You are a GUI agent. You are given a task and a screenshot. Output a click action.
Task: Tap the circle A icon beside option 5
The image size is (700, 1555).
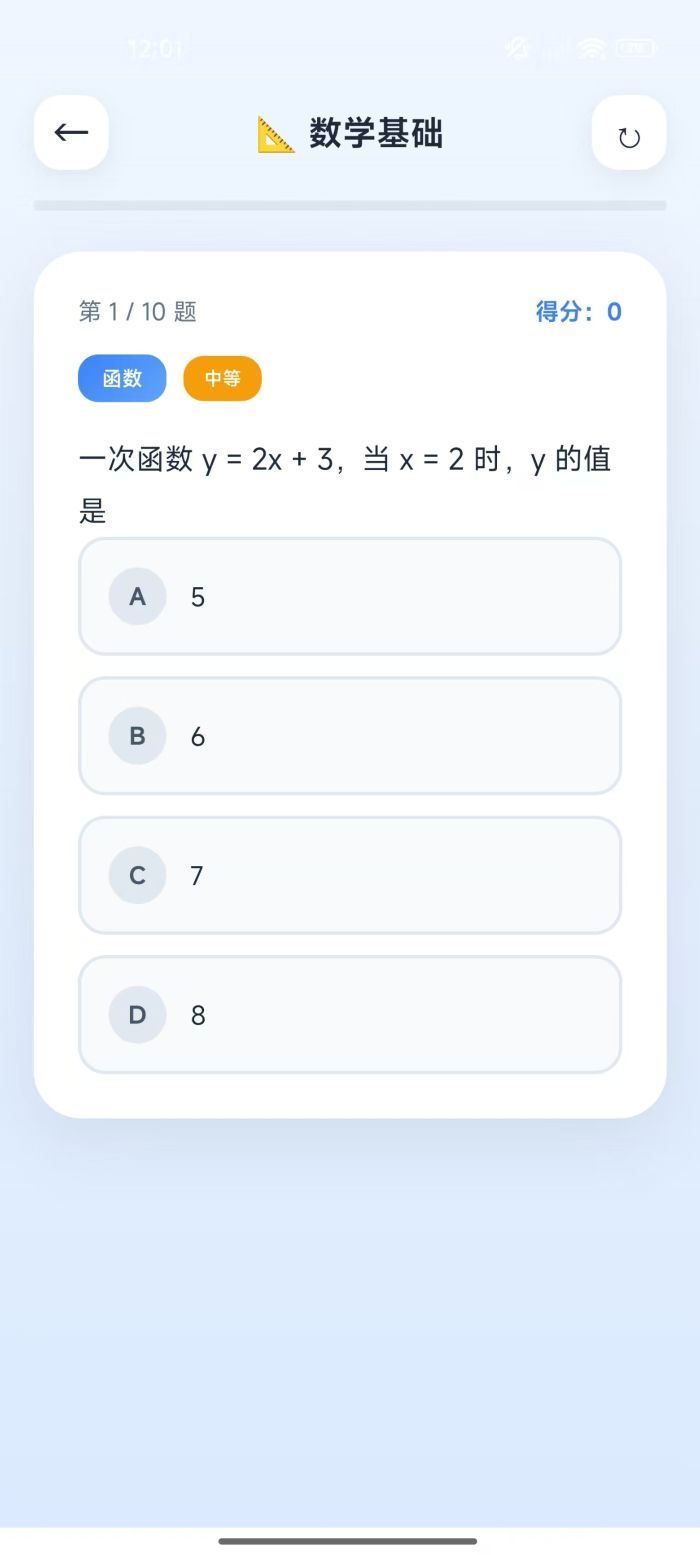pos(137,596)
